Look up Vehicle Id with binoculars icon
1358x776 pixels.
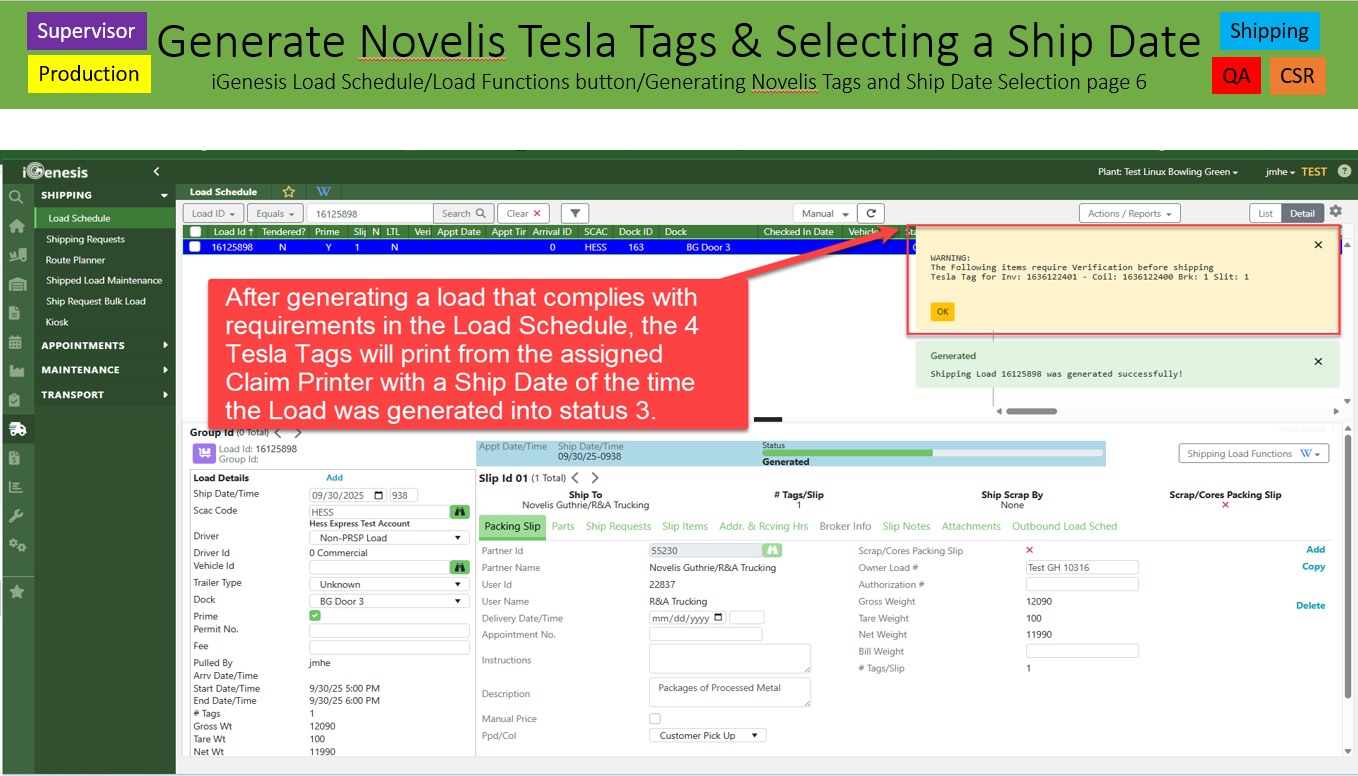pyautogui.click(x=459, y=567)
